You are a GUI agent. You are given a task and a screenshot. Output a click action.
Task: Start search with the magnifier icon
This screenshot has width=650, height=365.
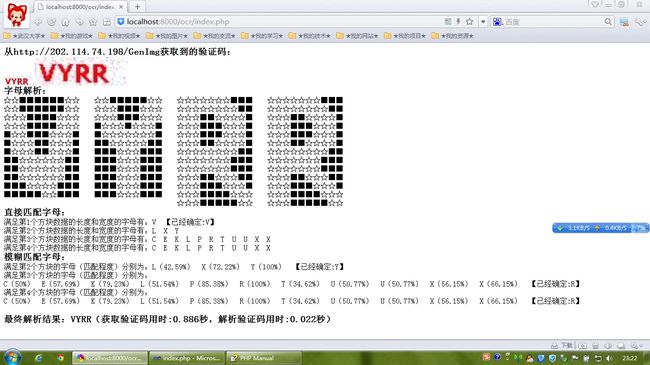608,22
